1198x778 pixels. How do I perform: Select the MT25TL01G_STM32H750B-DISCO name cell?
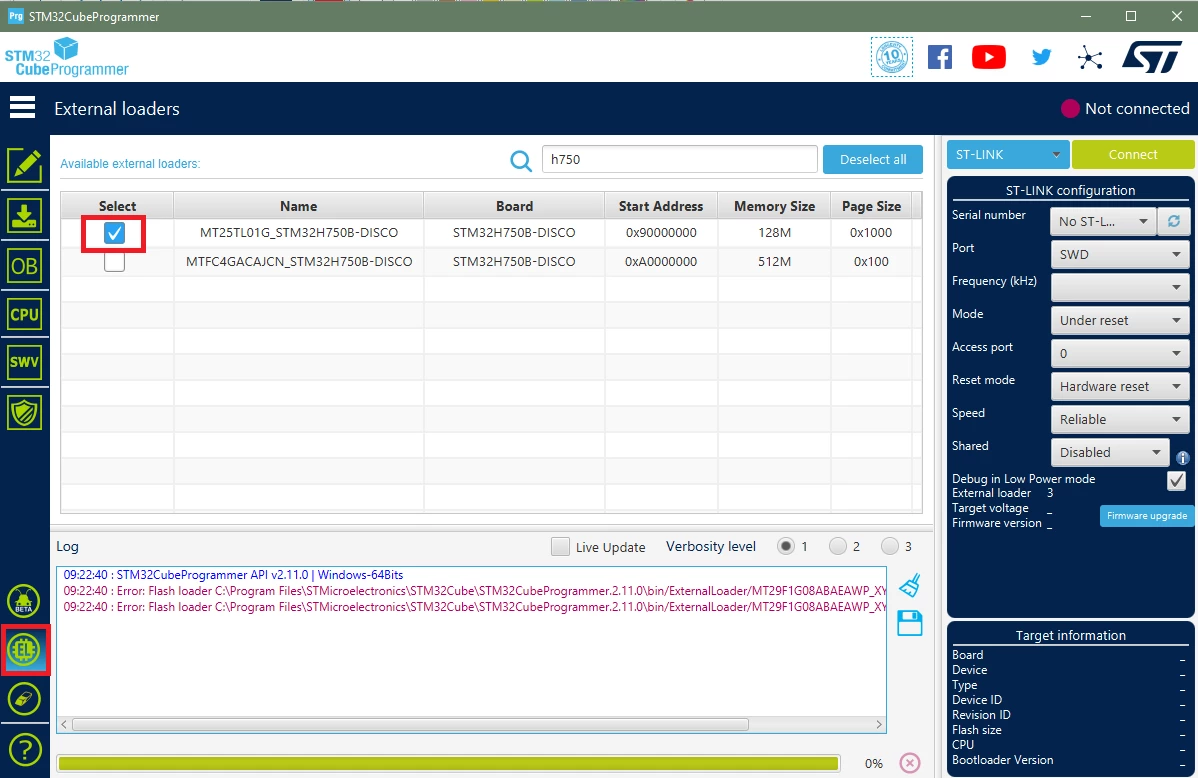click(299, 232)
